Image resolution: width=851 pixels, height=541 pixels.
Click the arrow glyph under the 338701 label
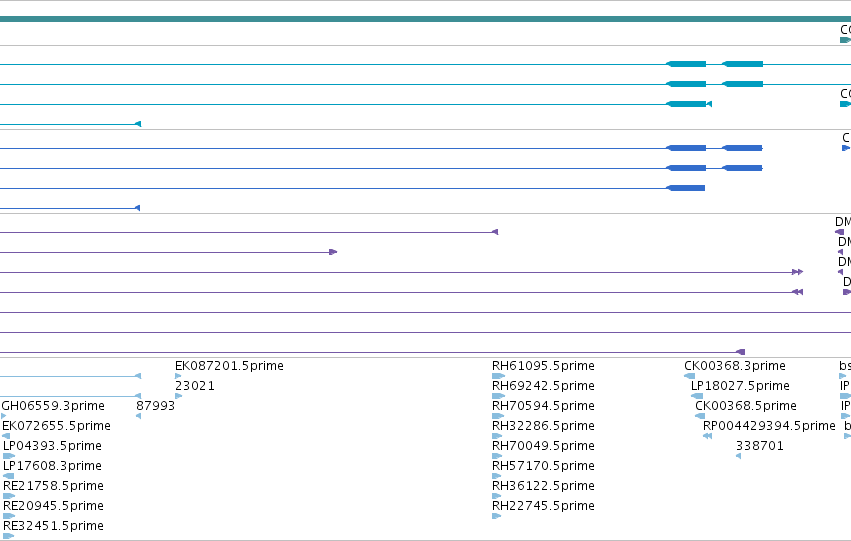point(738,456)
